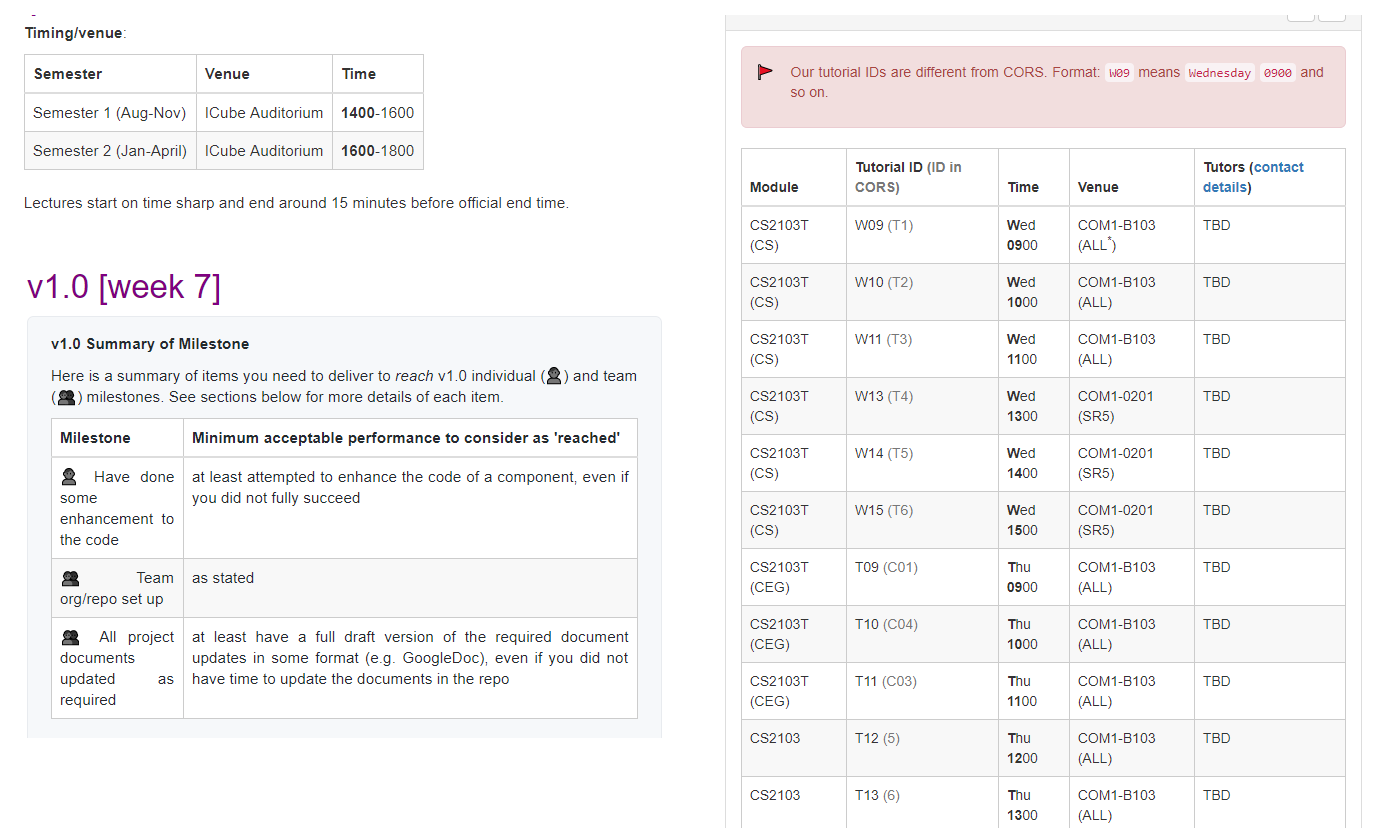Click the '0900' code badge in the notice
This screenshot has height=839, width=1392.
[x=1277, y=73]
